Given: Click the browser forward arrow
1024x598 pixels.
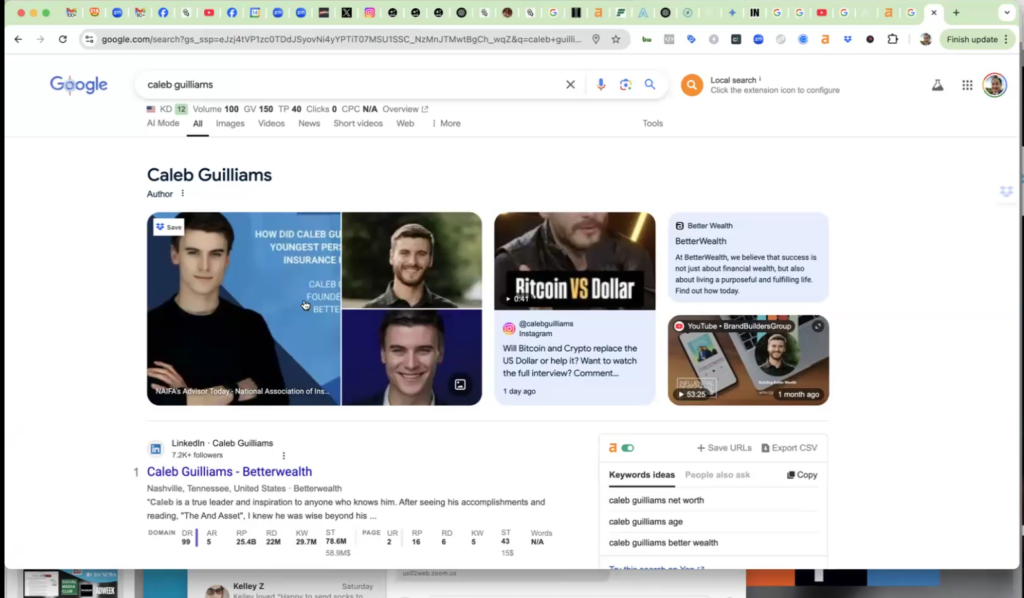Looking at the screenshot, I should click(x=40, y=39).
